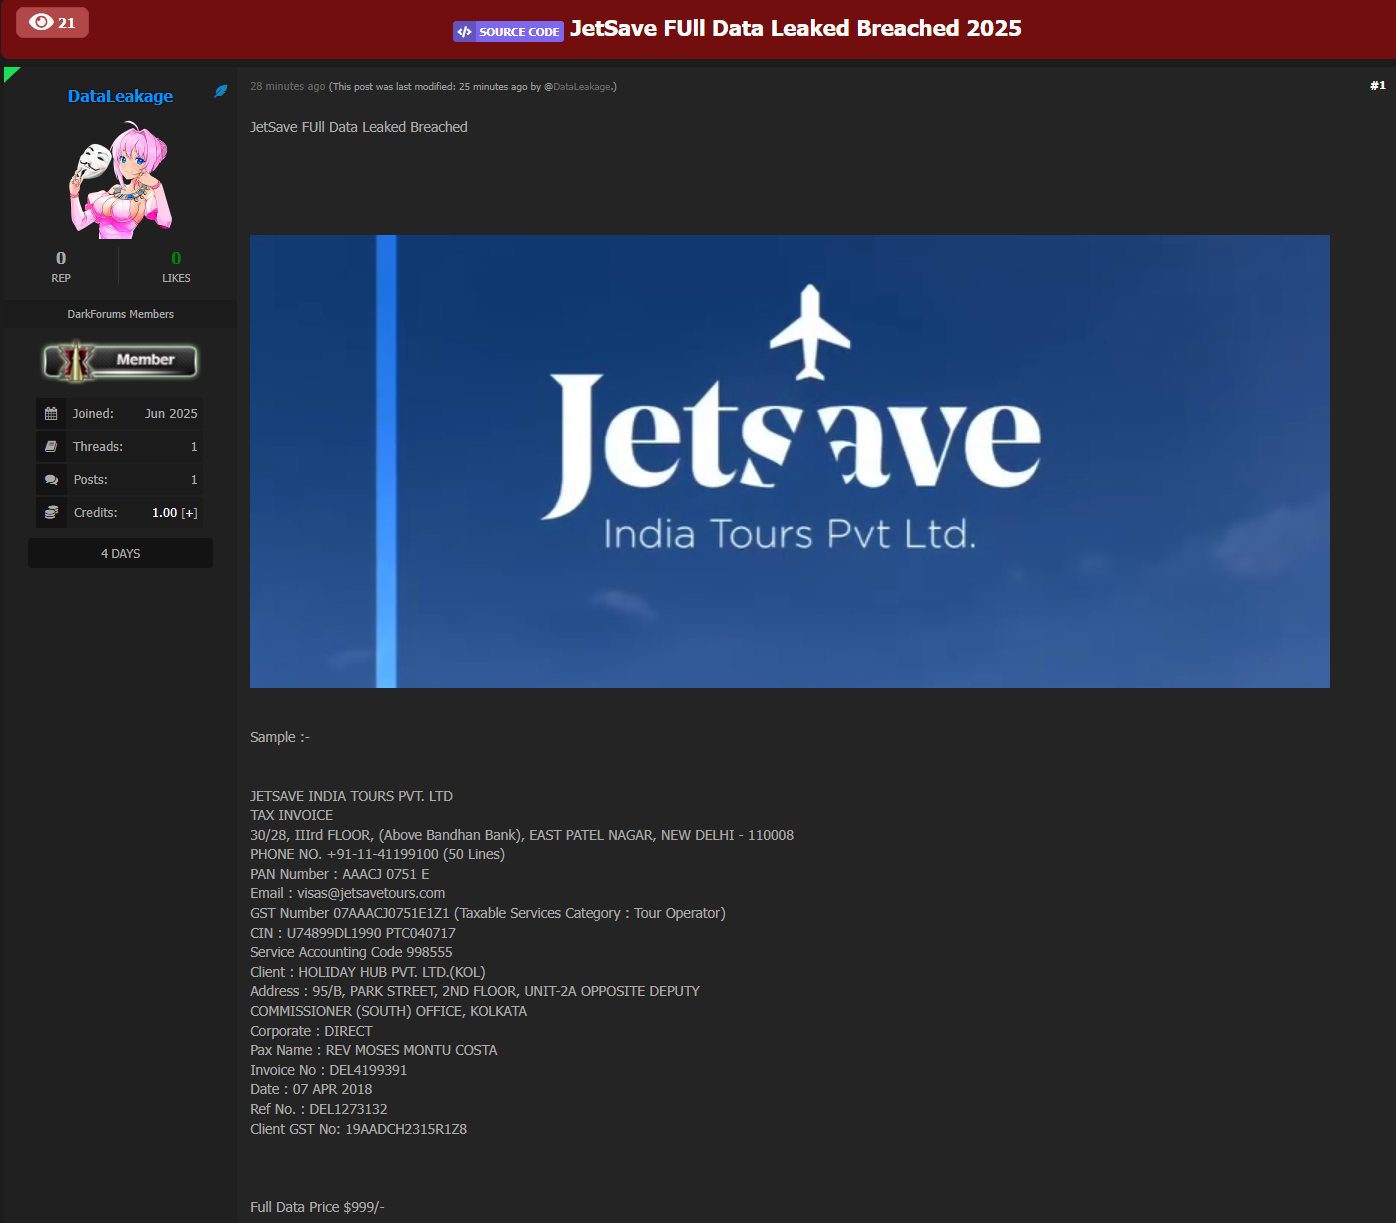Image resolution: width=1396 pixels, height=1223 pixels.
Task: Open the DarkForums Members group label
Action: (x=120, y=313)
